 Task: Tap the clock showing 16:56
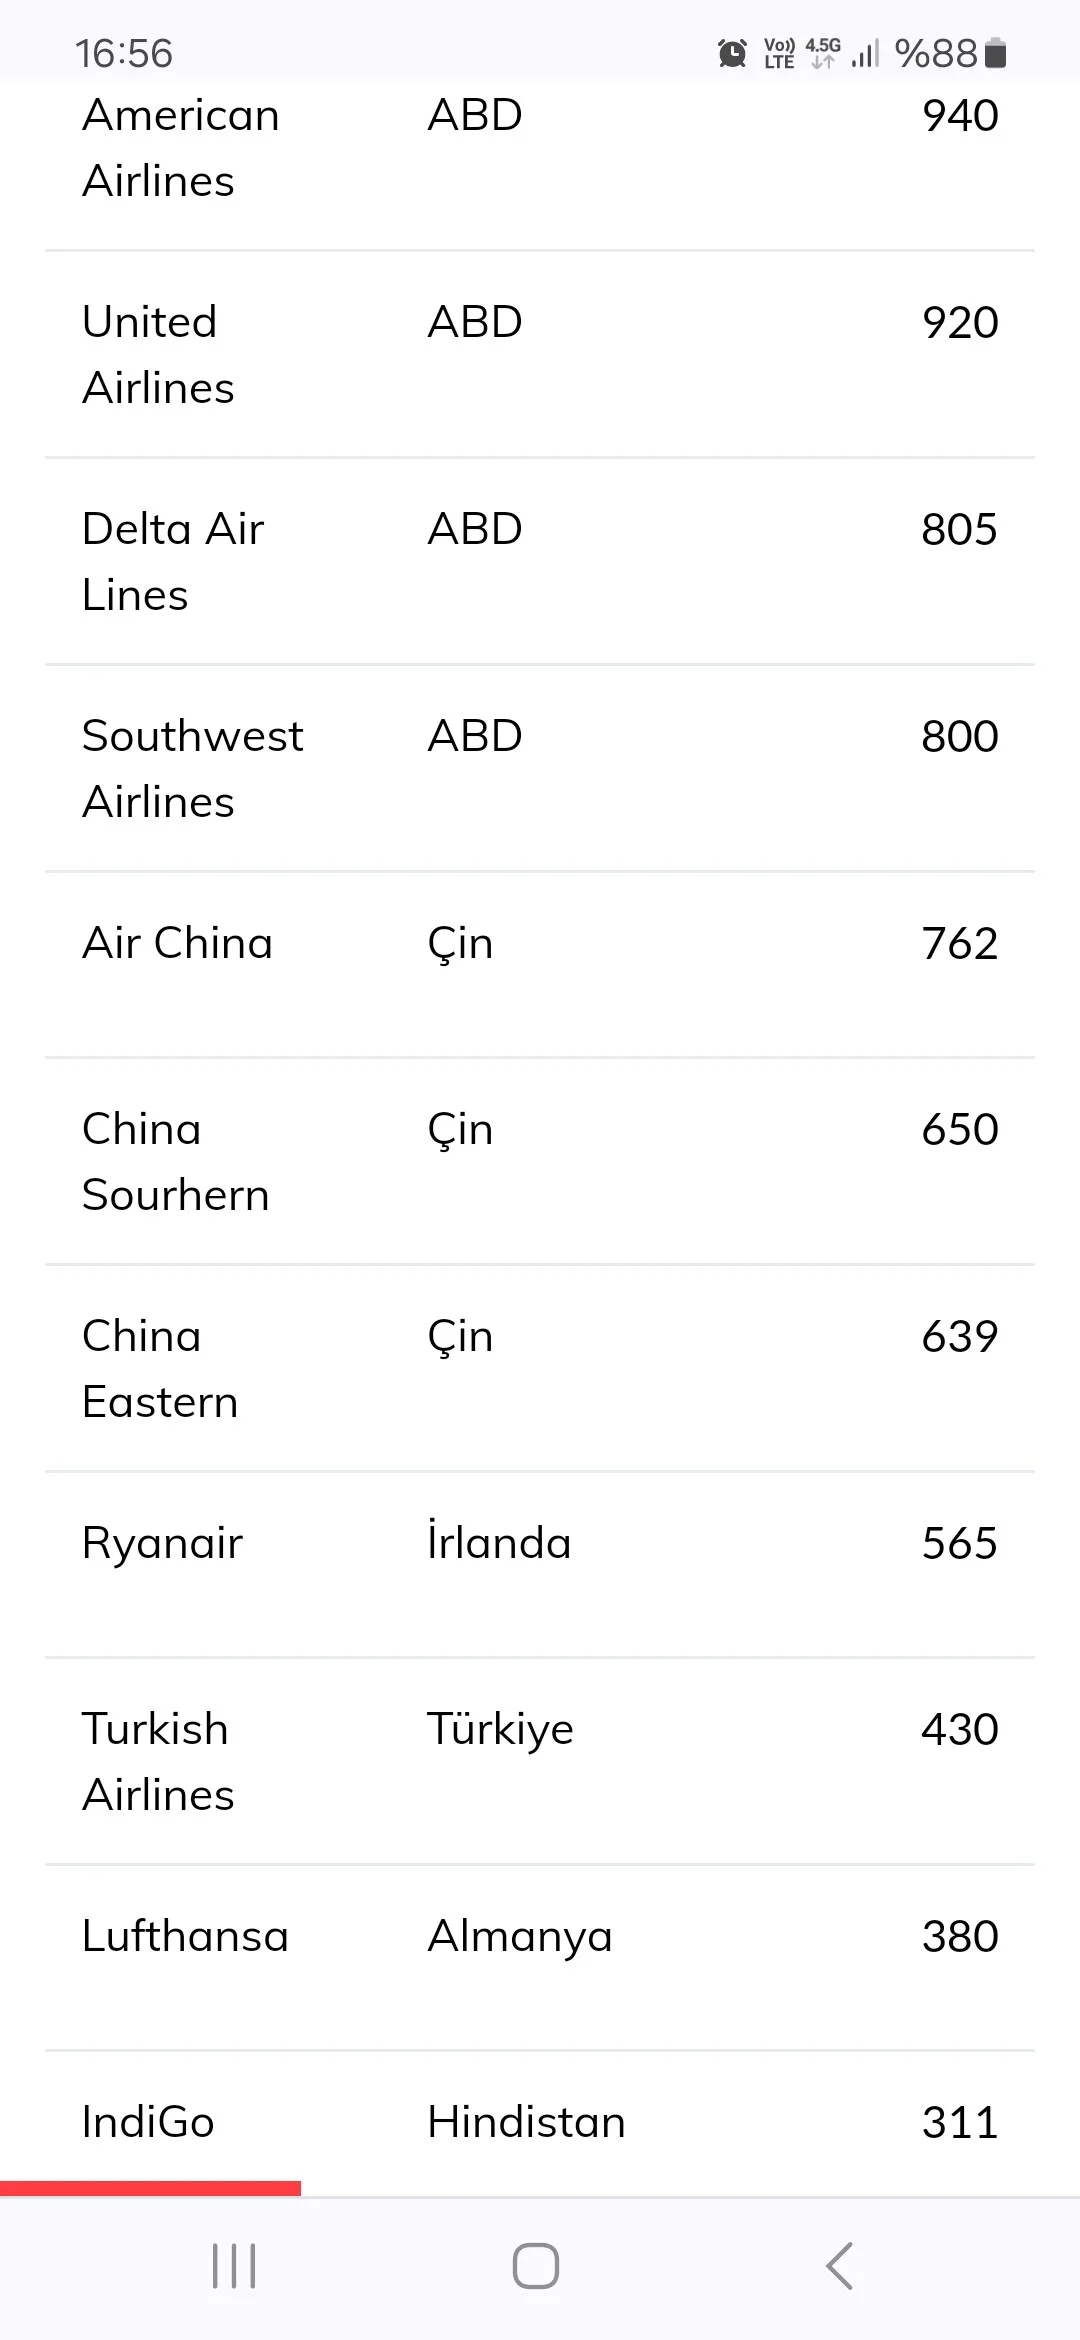pyautogui.click(x=124, y=53)
